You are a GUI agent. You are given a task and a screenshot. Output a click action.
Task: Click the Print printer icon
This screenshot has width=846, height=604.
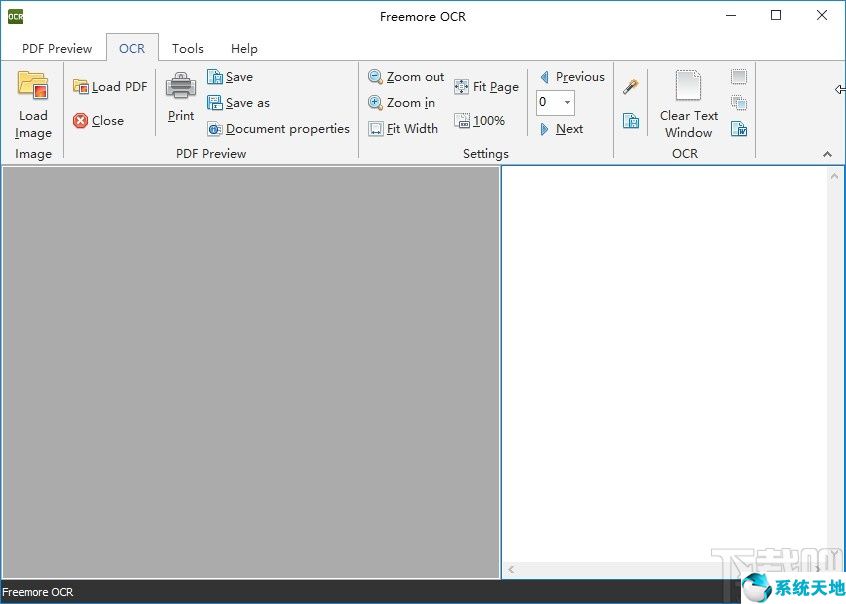point(181,87)
